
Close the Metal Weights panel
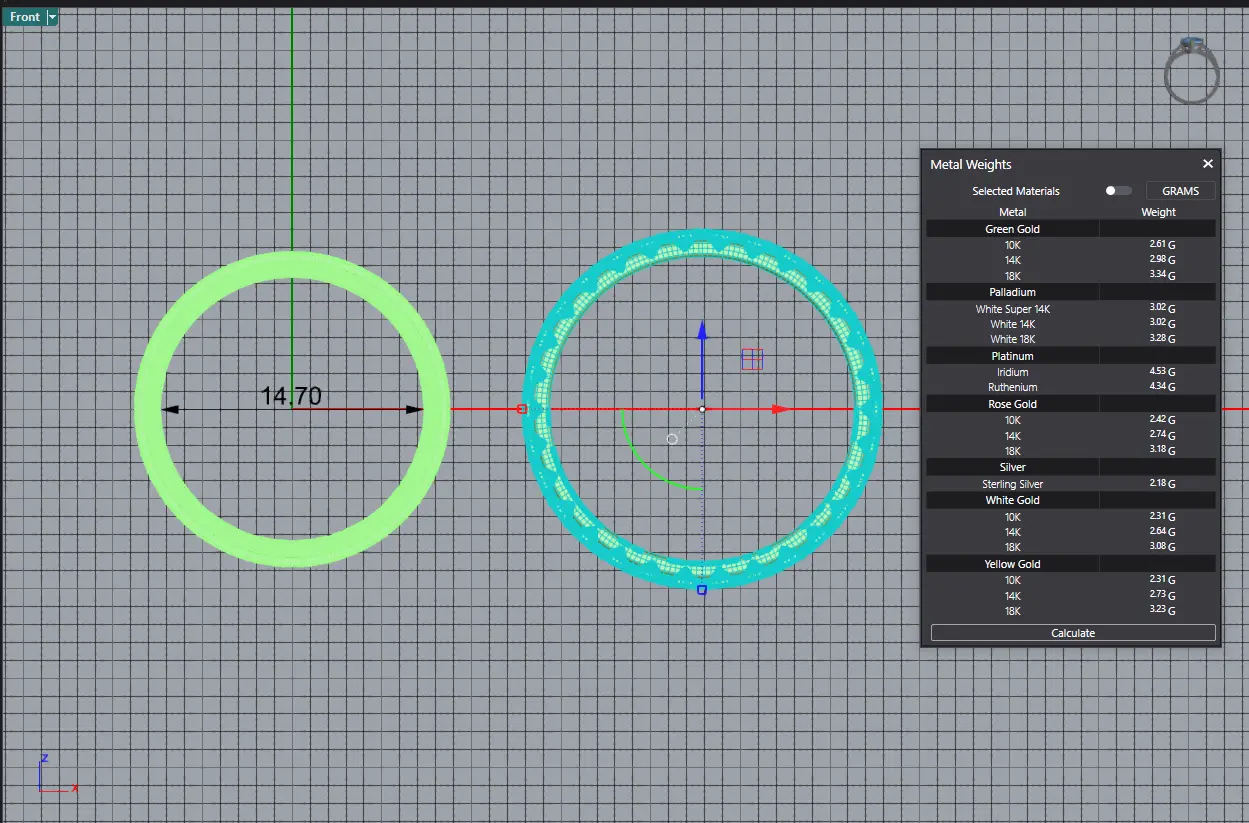point(1207,164)
